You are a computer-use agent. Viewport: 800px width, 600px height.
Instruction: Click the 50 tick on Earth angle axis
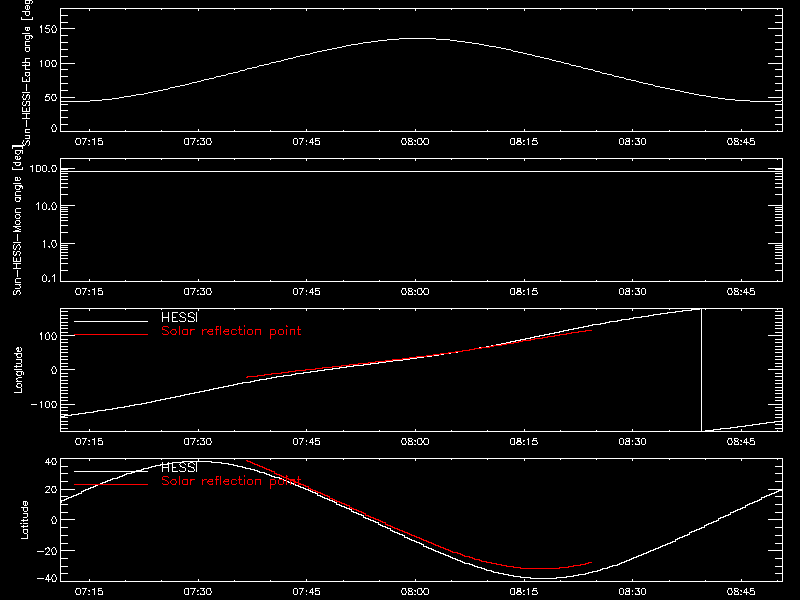(x=51, y=98)
